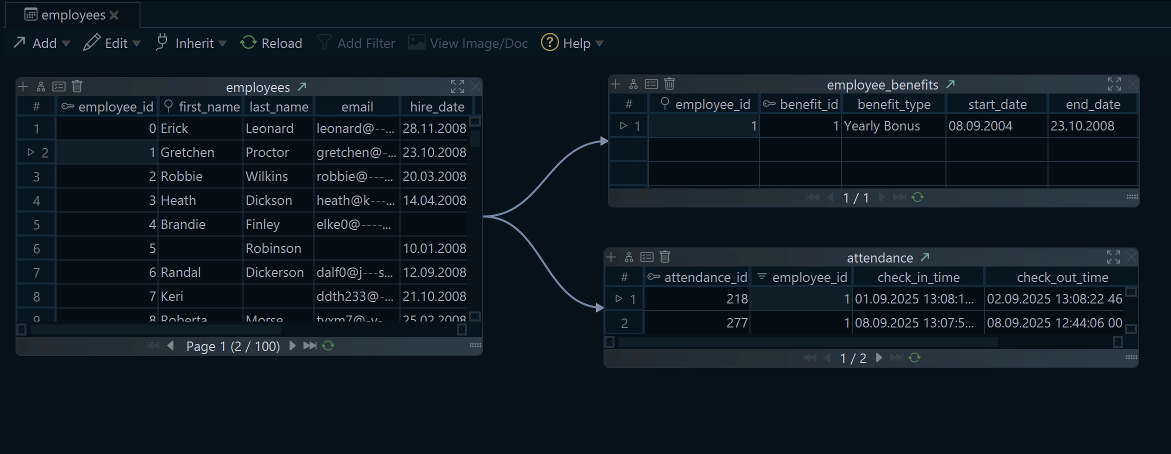Open the Add dropdown menu
The image size is (1171, 454).
coord(41,43)
